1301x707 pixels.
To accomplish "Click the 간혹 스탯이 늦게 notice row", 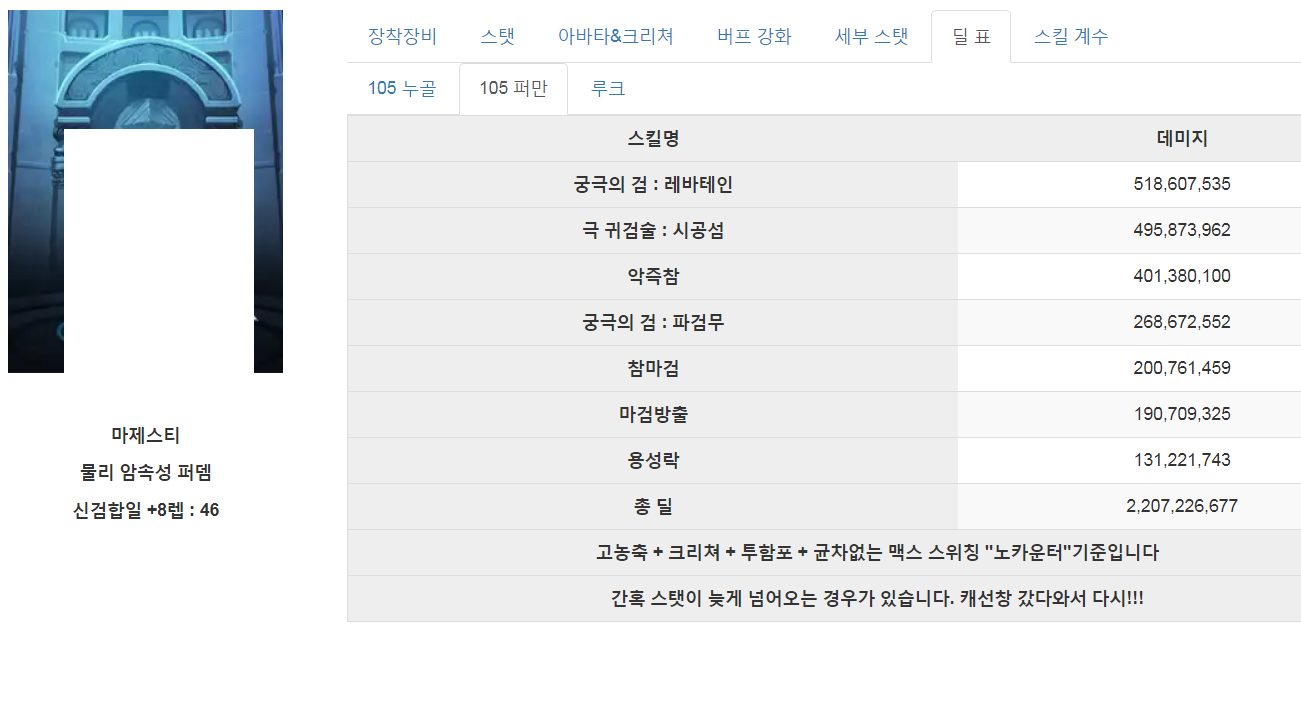I will click(x=824, y=599).
